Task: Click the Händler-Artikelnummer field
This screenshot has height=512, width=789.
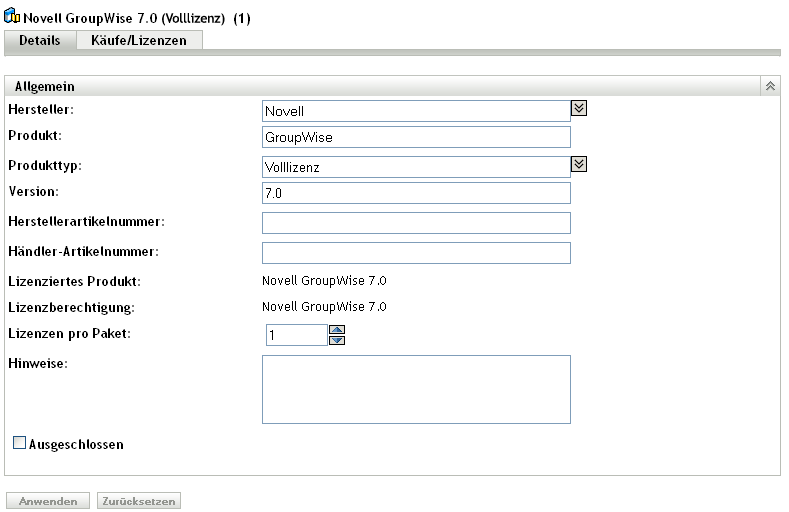Action: click(x=415, y=252)
